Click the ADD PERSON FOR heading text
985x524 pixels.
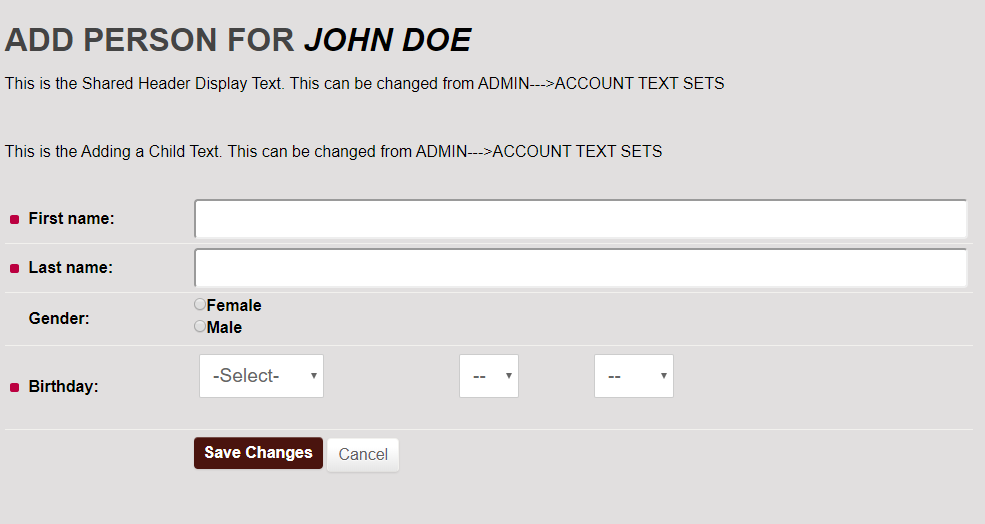[150, 40]
